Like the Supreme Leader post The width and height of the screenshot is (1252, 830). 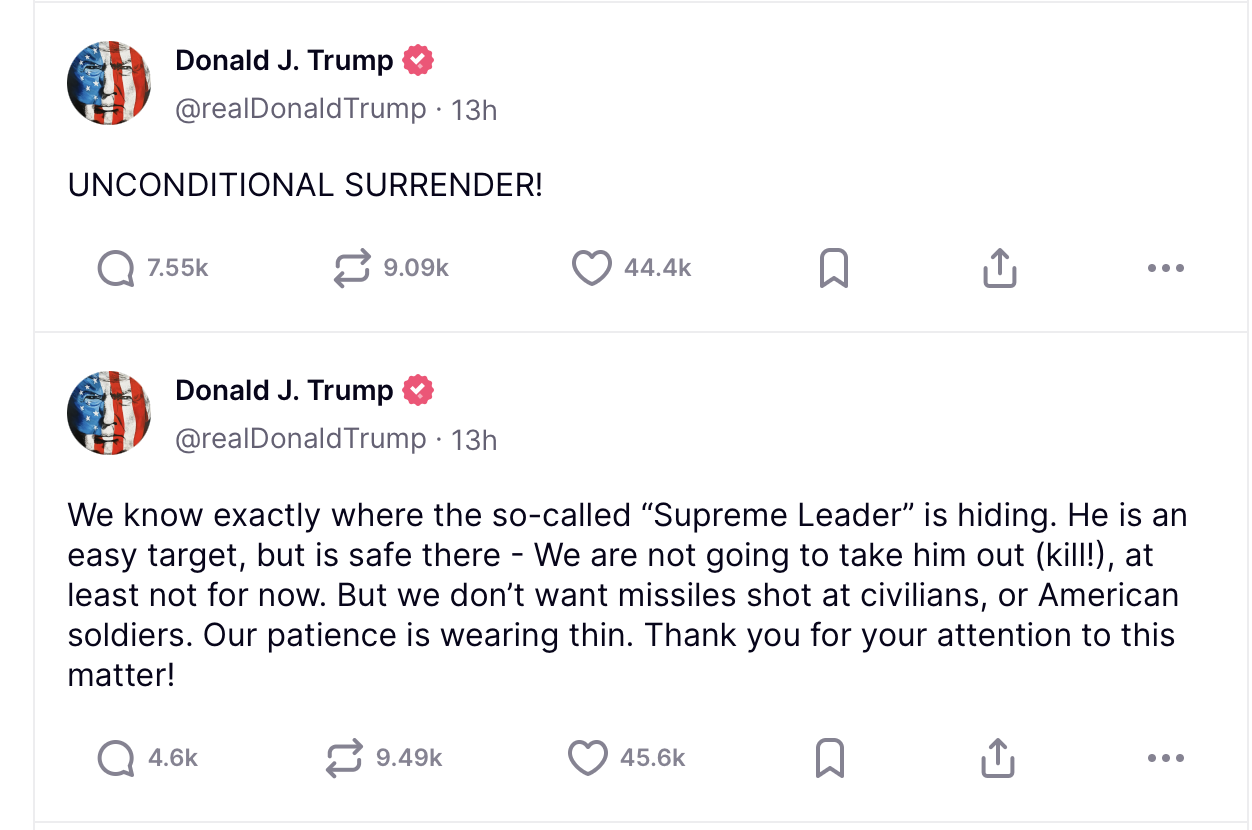pyautogui.click(x=588, y=758)
